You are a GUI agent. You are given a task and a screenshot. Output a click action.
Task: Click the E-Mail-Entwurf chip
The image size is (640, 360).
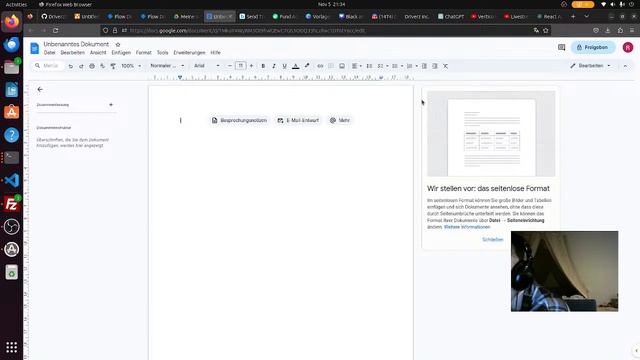click(298, 120)
